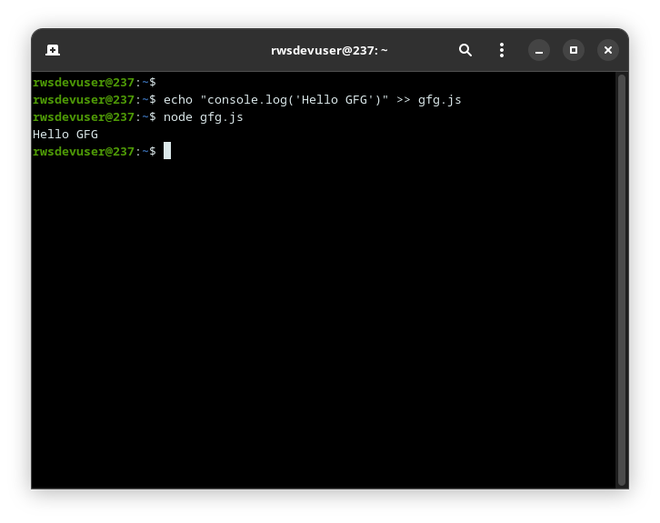This screenshot has width=660, height=523.
Task: Click the title rwsdevuser@237: ~
Action: click(329, 50)
